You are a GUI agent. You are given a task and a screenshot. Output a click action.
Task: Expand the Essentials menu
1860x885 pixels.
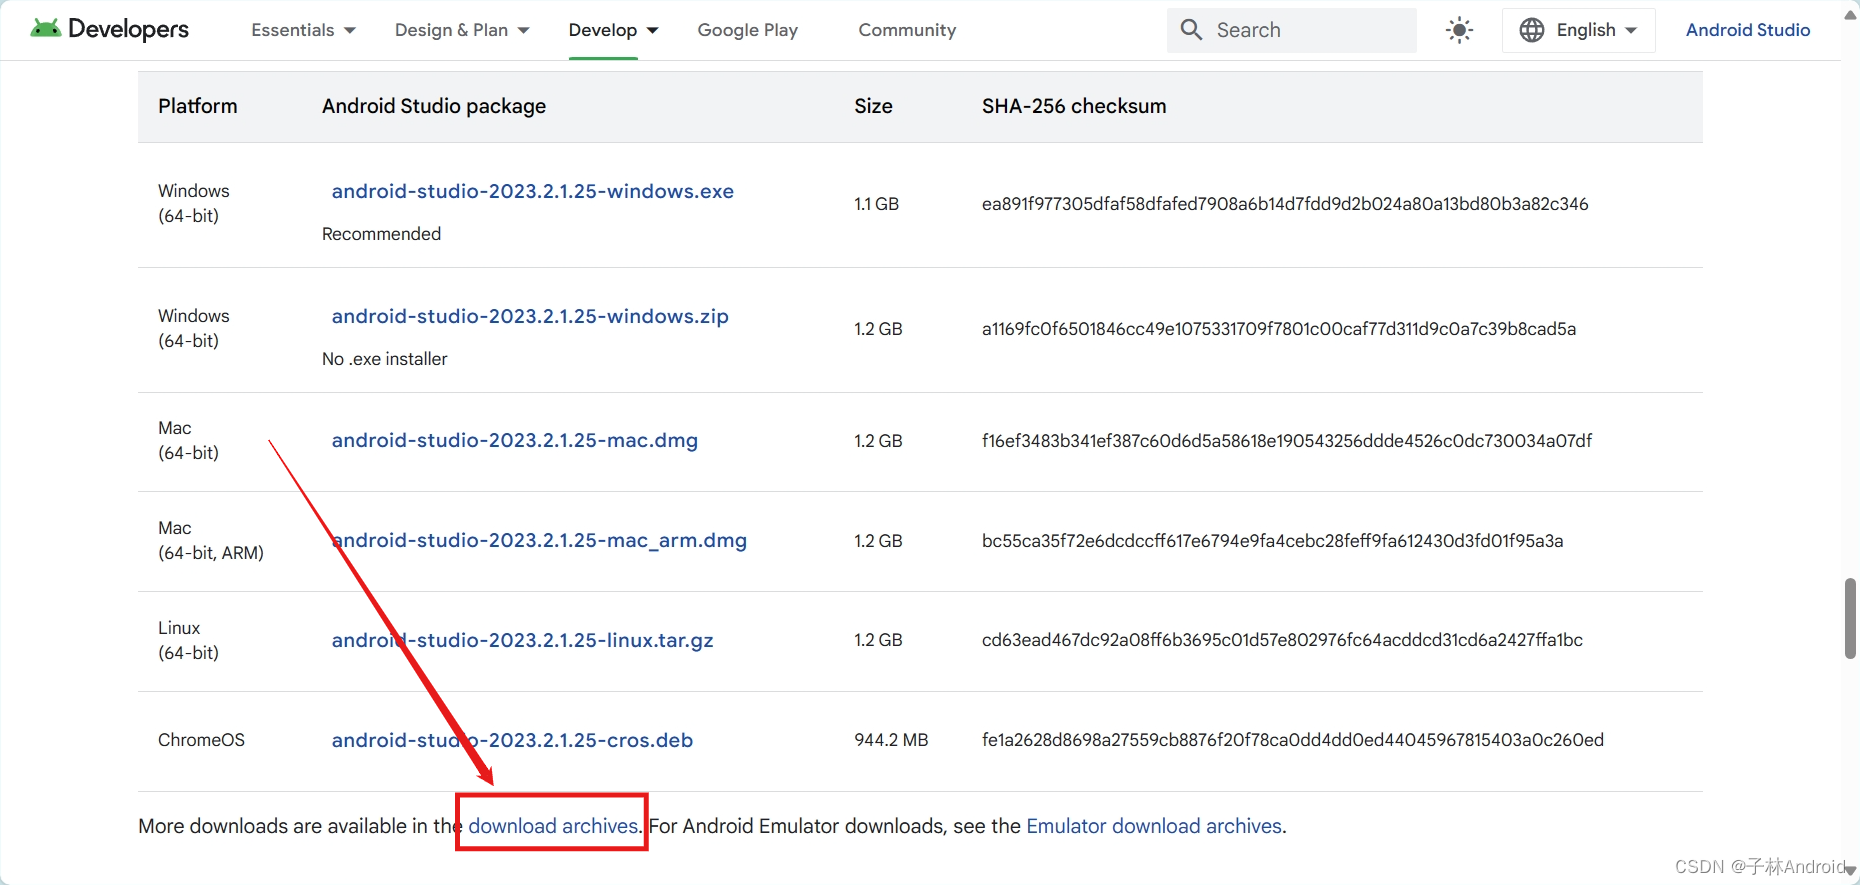[x=303, y=30]
